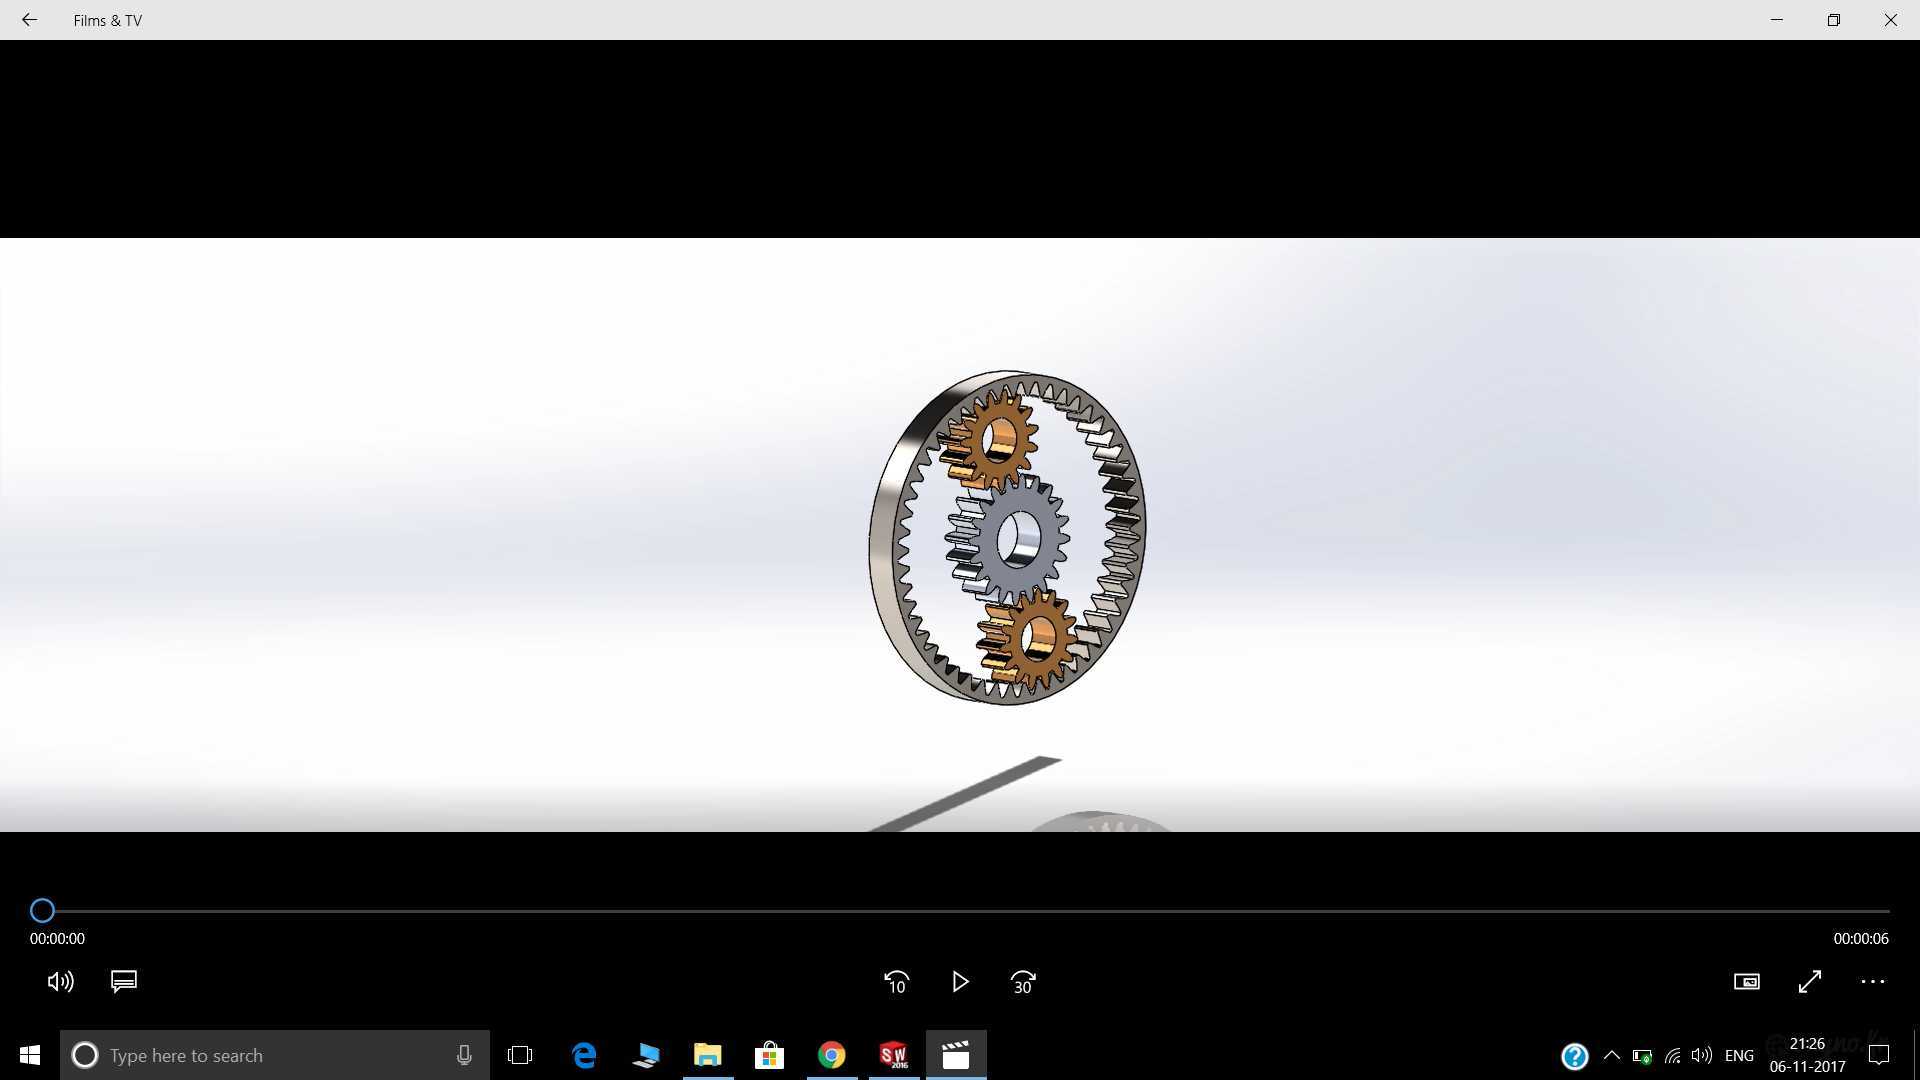The width and height of the screenshot is (1920, 1080).
Task: Open Microsoft Store from the taskbar
Action: (769, 1055)
